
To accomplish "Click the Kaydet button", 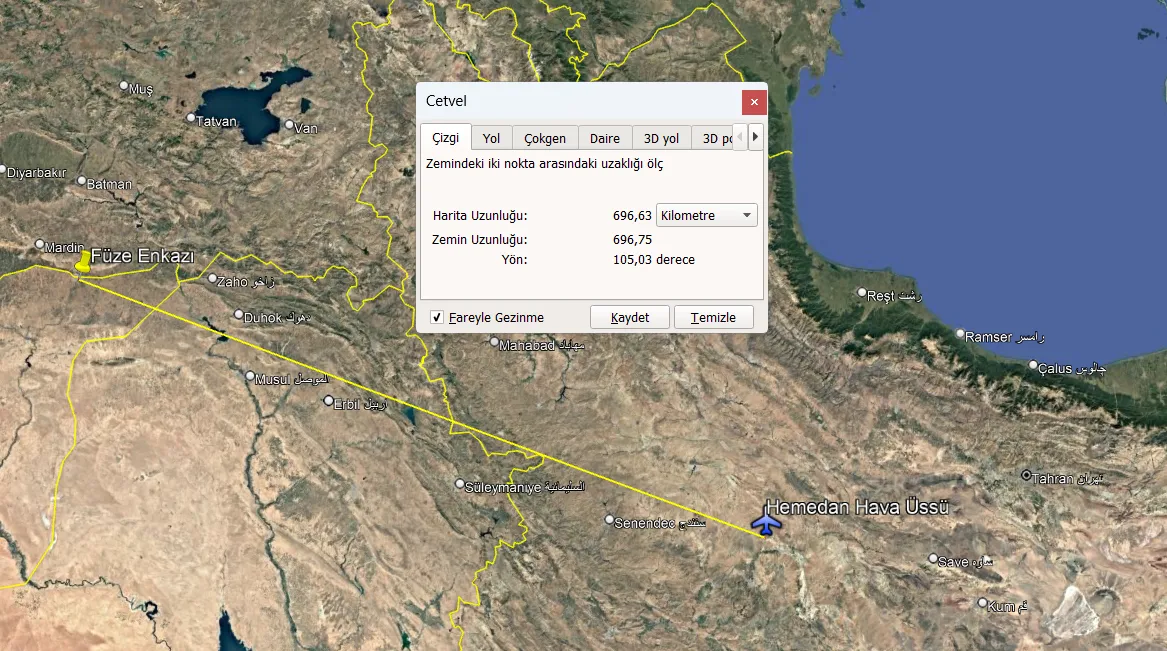I will (x=630, y=318).
